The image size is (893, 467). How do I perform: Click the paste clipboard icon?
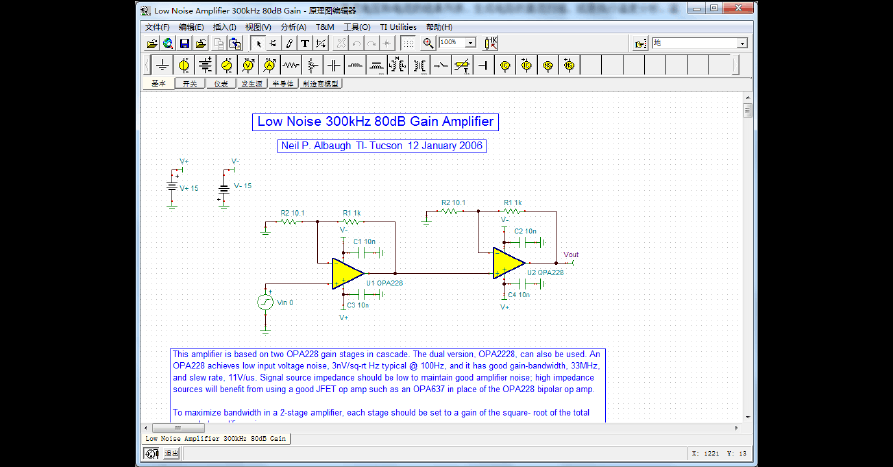[x=235, y=43]
